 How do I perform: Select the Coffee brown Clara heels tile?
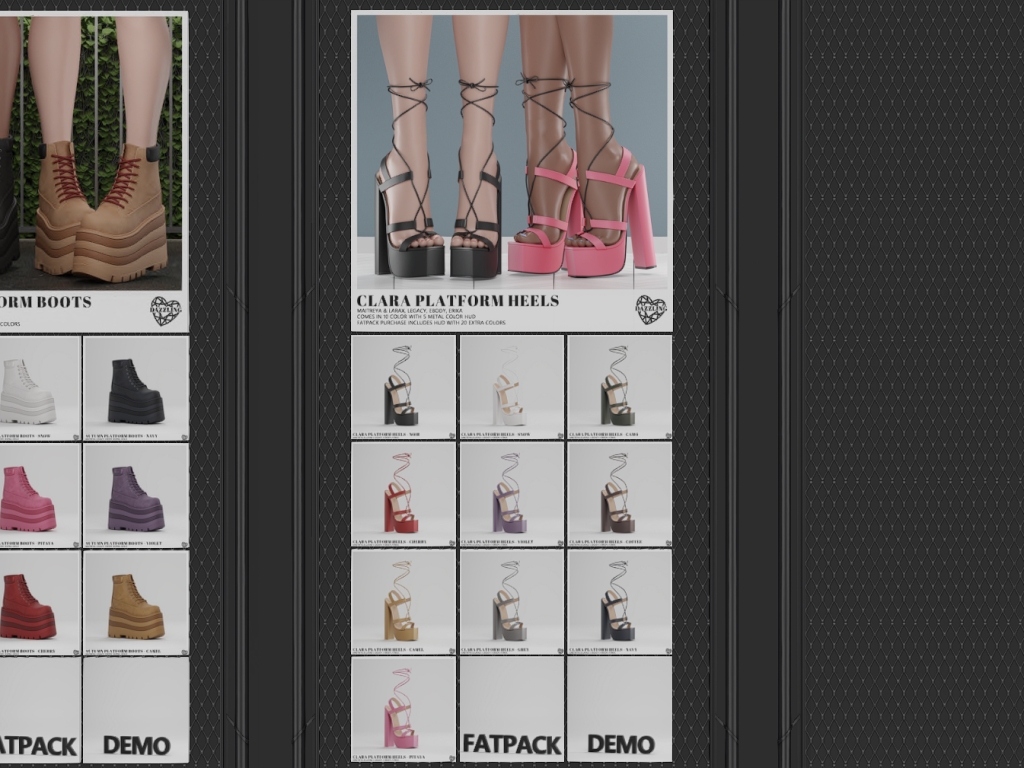(619, 494)
